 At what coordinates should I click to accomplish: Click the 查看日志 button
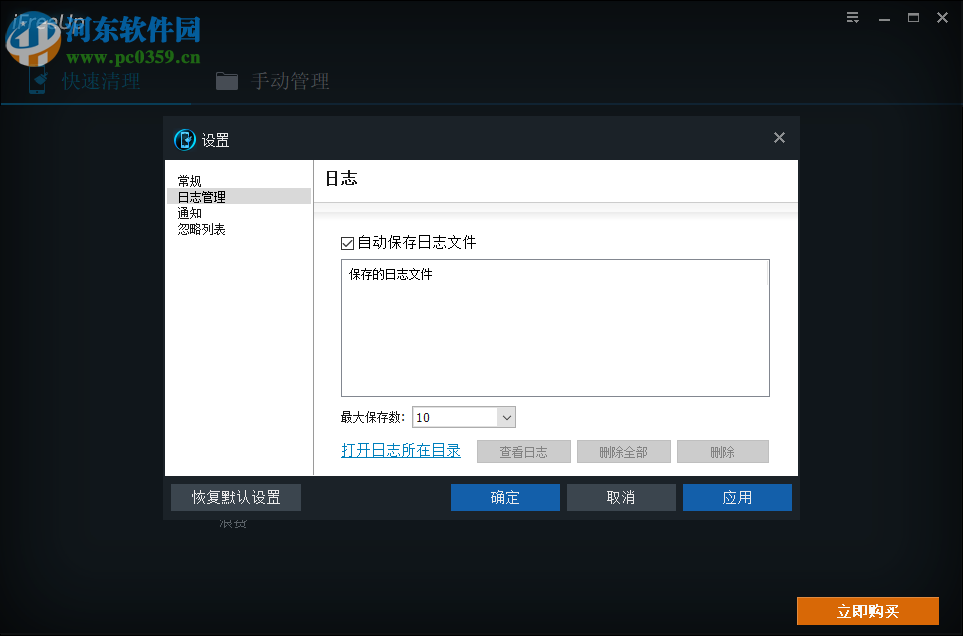pyautogui.click(x=523, y=451)
